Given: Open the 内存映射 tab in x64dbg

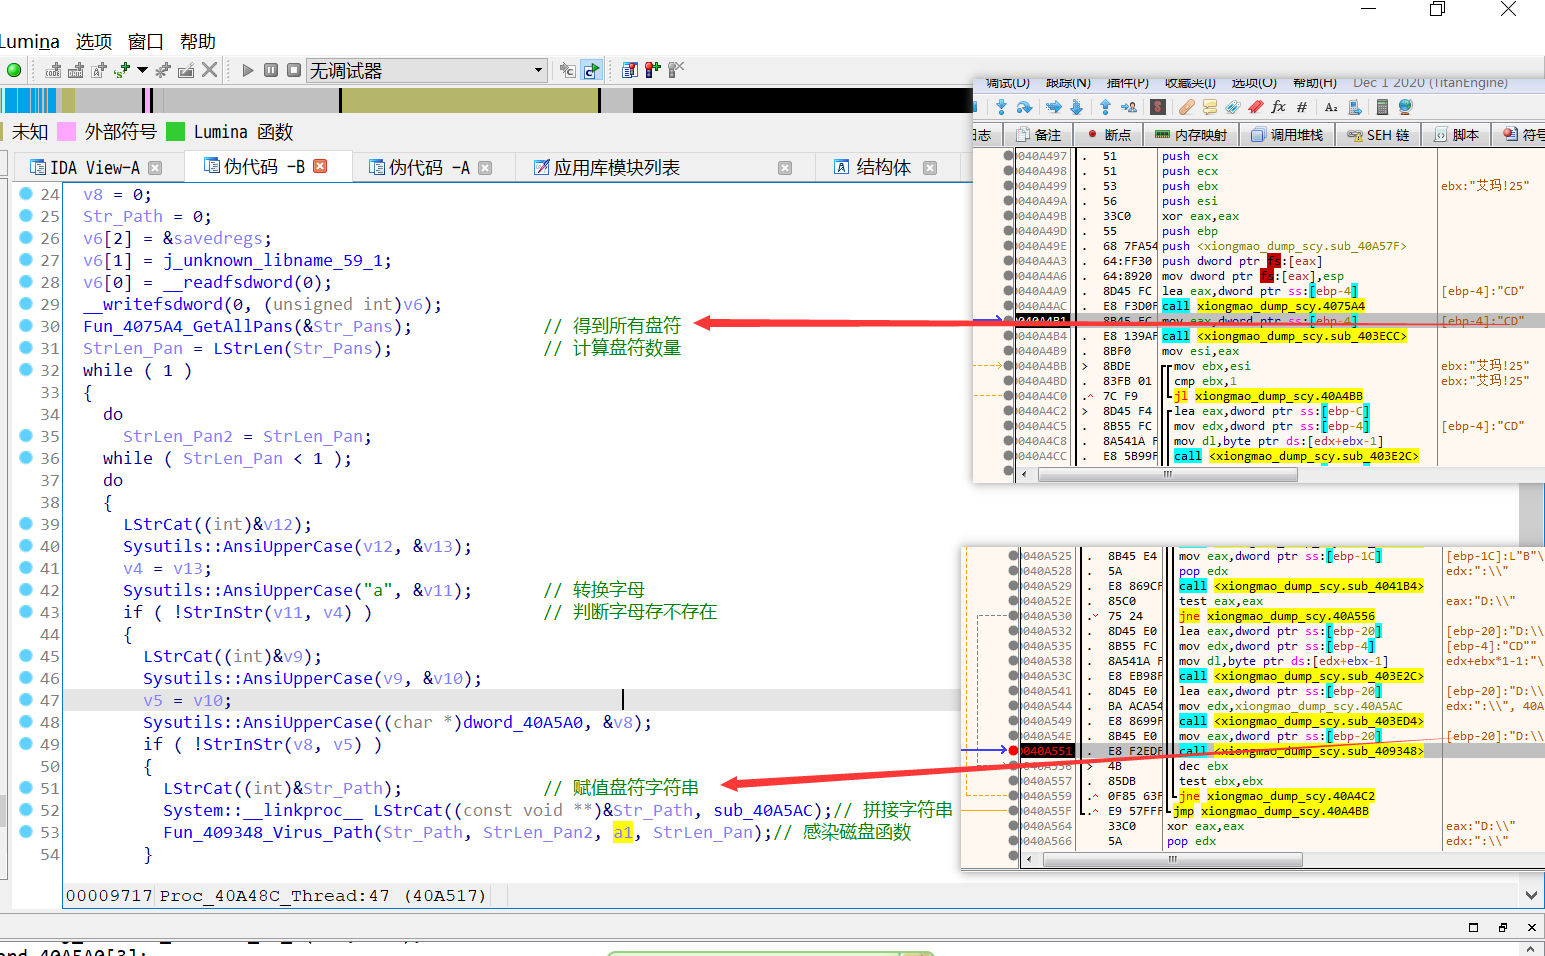Looking at the screenshot, I should tap(1190, 135).
